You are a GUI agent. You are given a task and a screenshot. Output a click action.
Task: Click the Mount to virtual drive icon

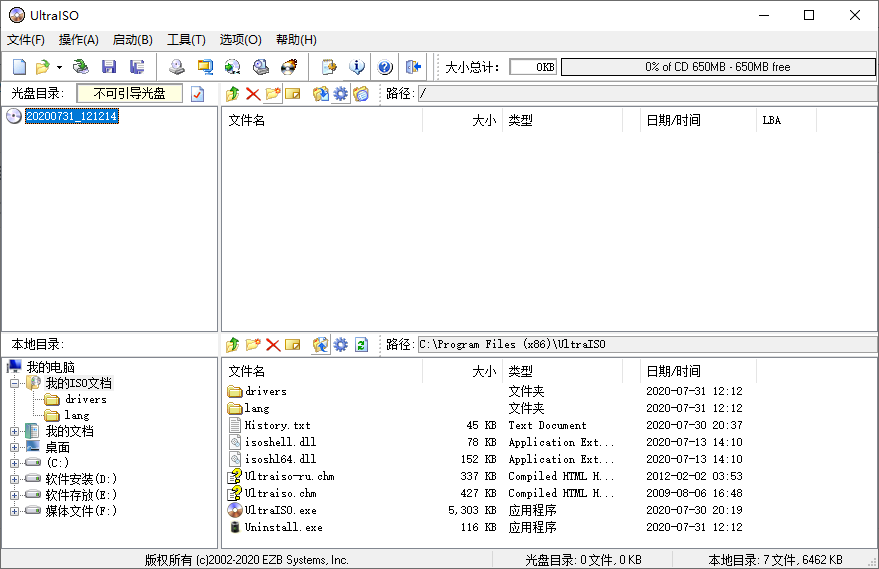click(x=261, y=67)
